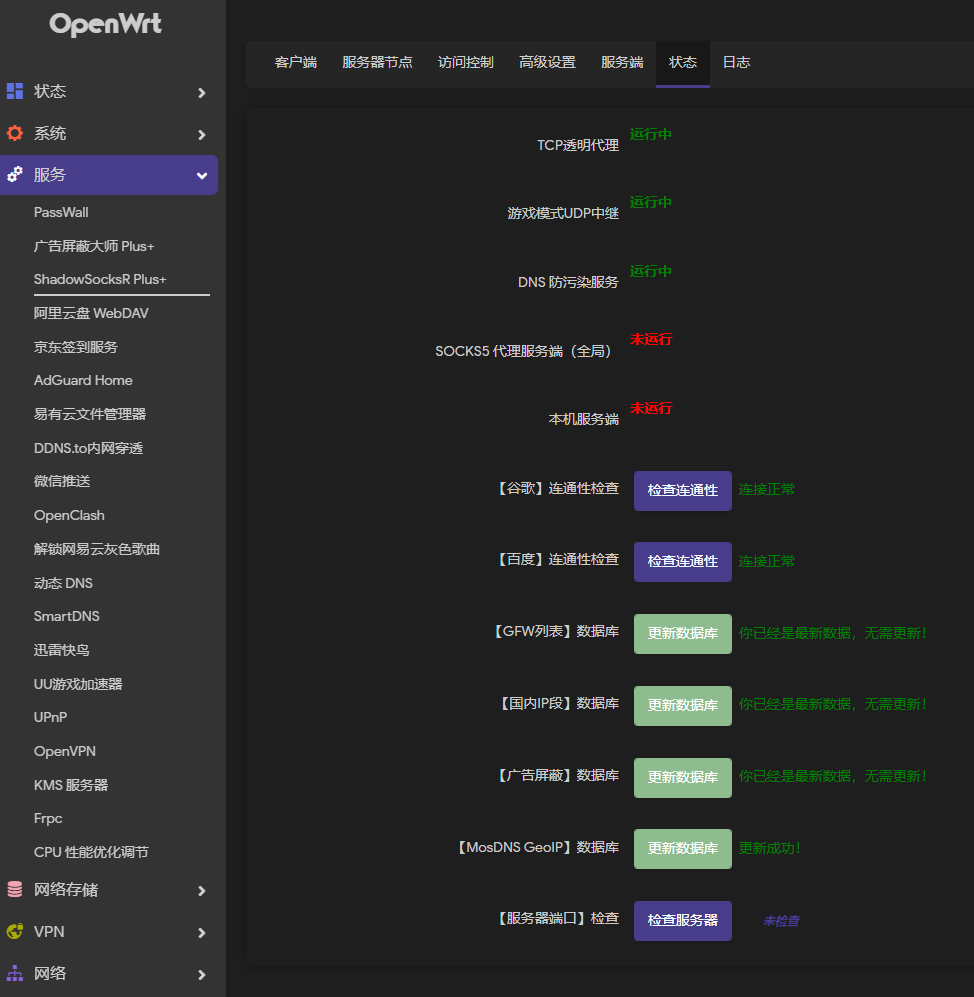This screenshot has height=997, width=974.
Task: Select ShadowSocksR Plus+ in sidebar
Action: coord(100,279)
